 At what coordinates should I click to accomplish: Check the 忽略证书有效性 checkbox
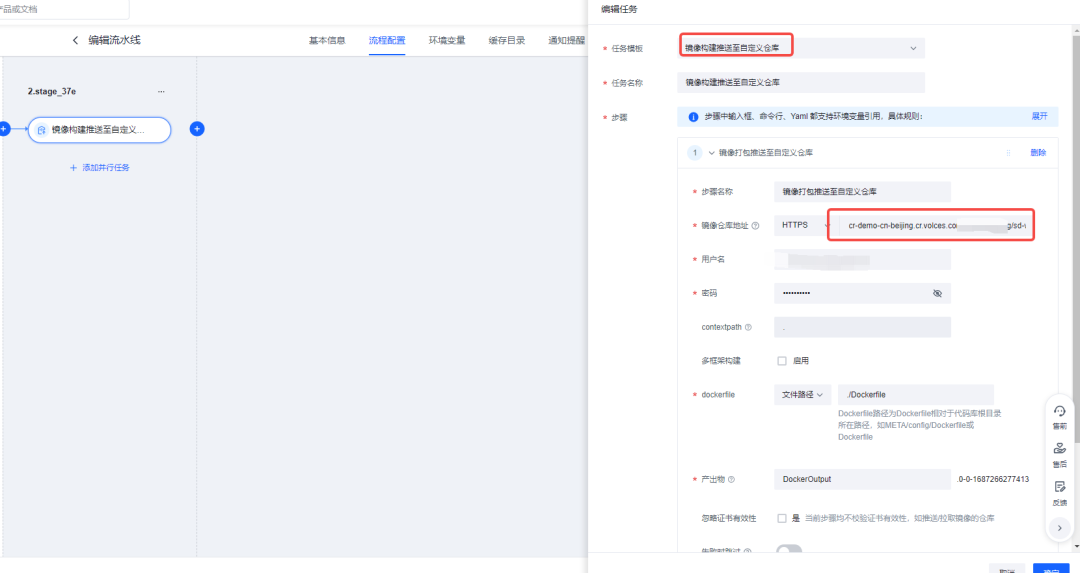click(782, 519)
